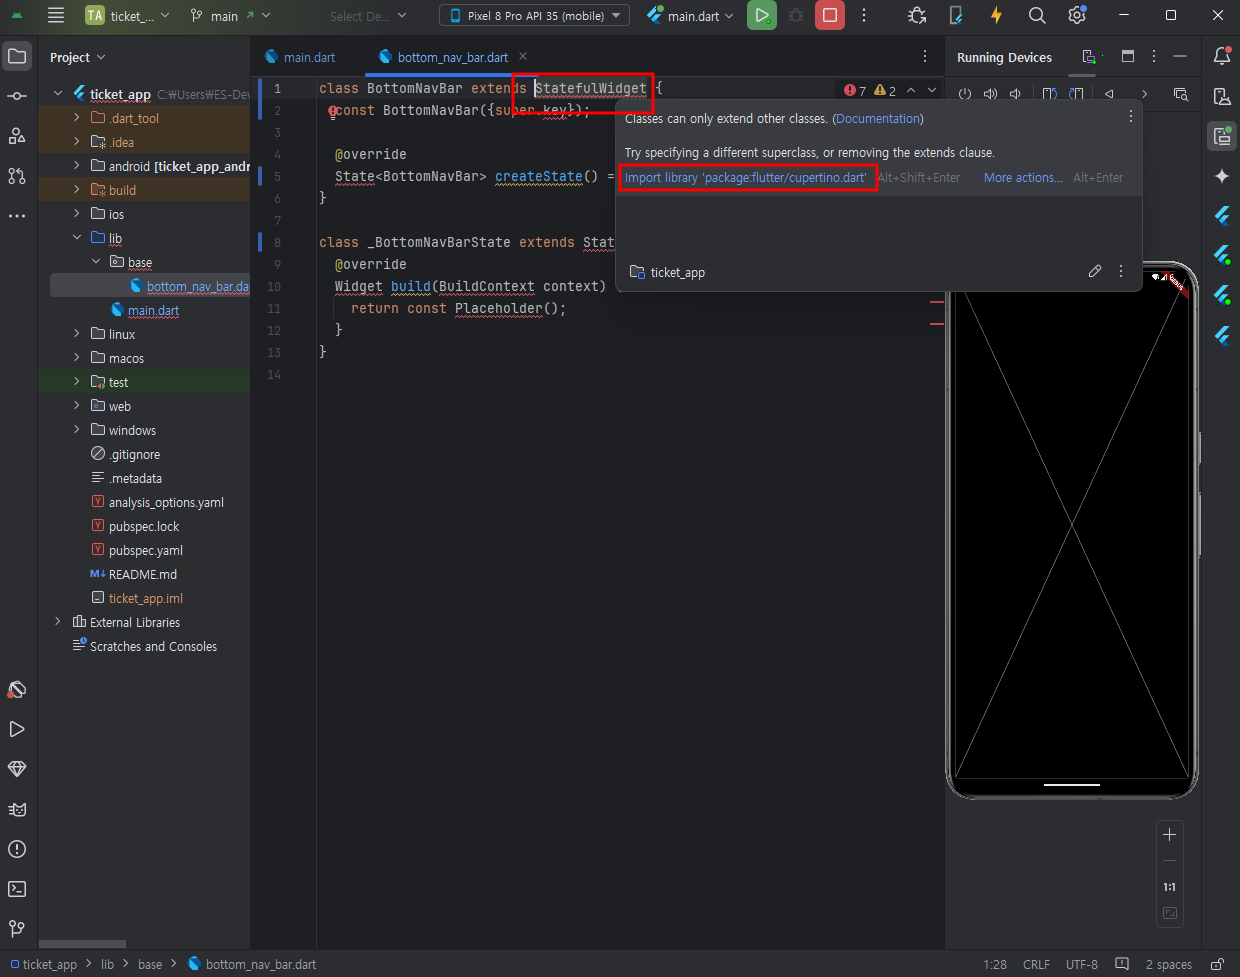Collapse the lib folder in project tree
Screen dimensions: 1240x977
click(x=77, y=238)
